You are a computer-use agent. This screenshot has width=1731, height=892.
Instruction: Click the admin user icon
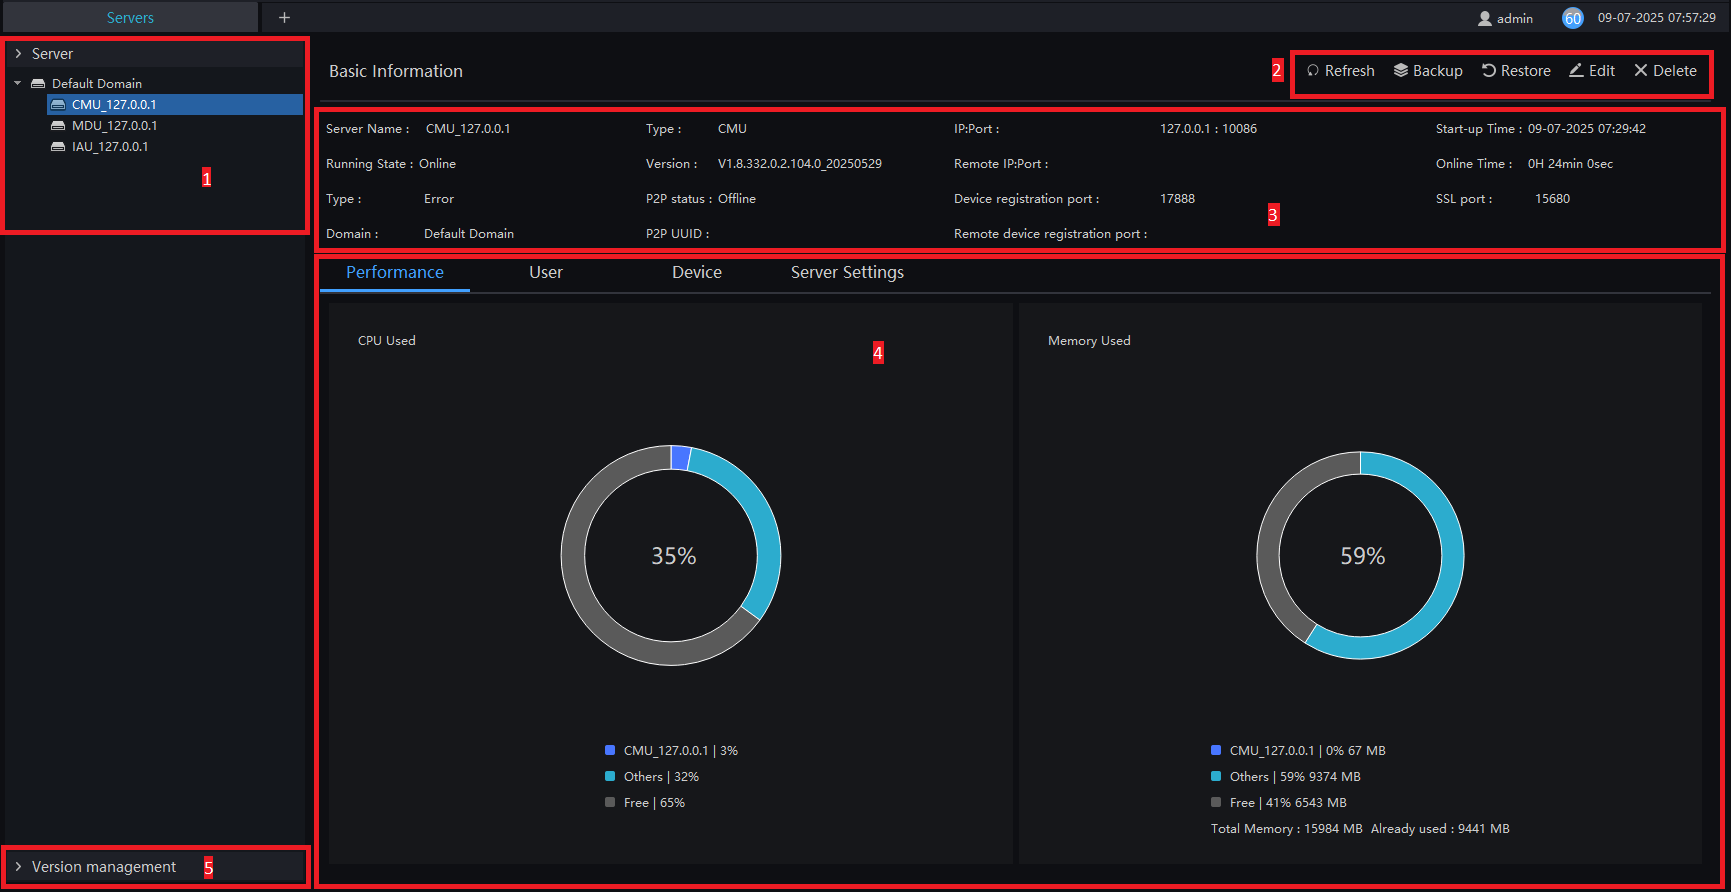(x=1485, y=18)
